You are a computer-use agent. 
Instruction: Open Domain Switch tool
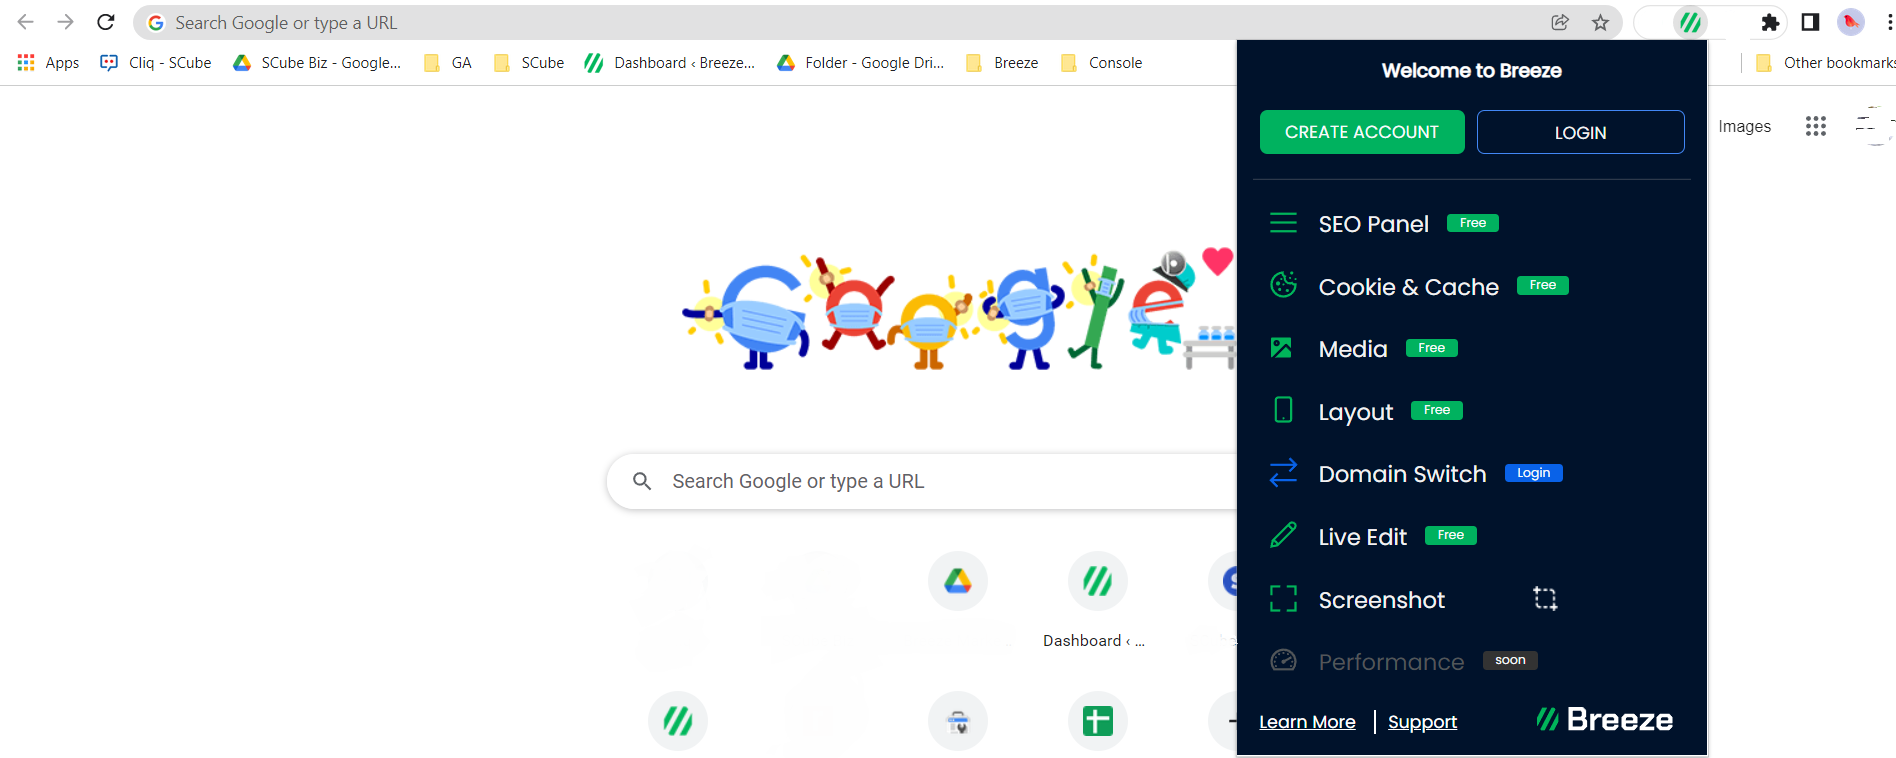click(x=1402, y=474)
